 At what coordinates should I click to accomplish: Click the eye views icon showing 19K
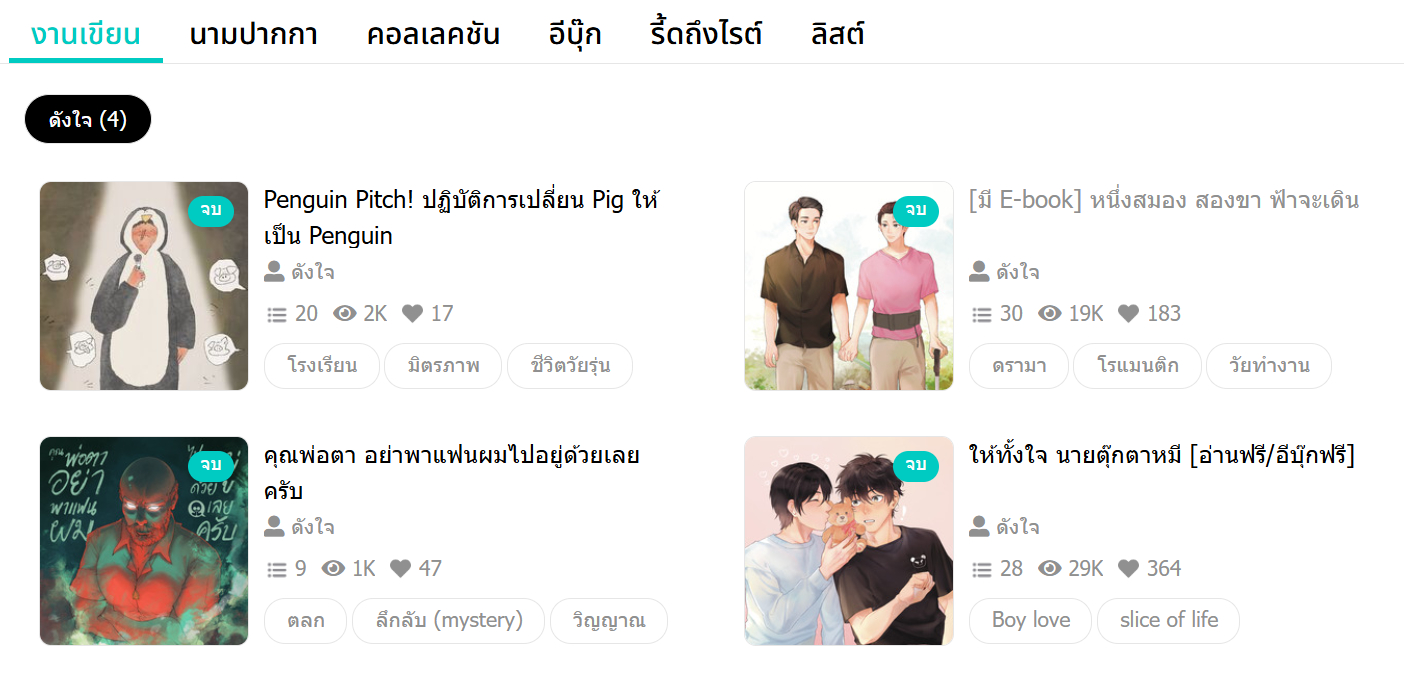pos(1050,314)
